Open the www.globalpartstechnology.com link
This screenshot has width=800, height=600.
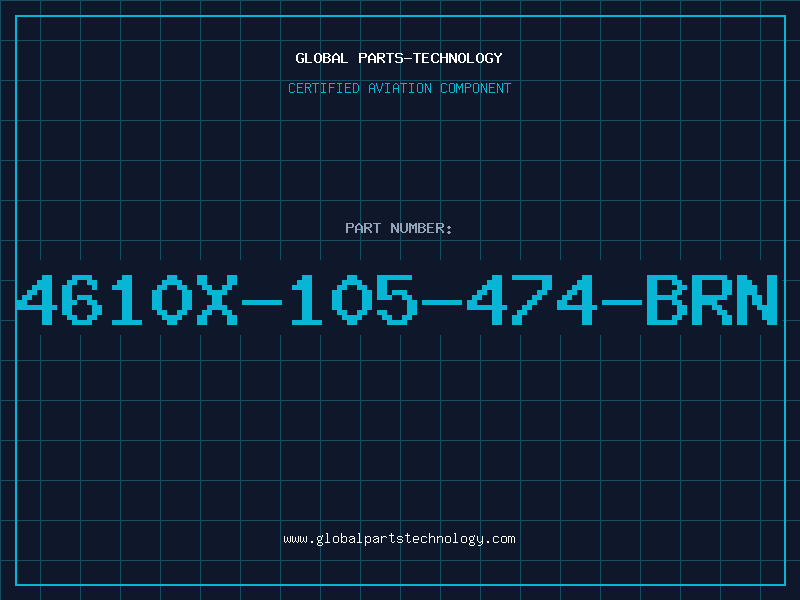pos(399,539)
